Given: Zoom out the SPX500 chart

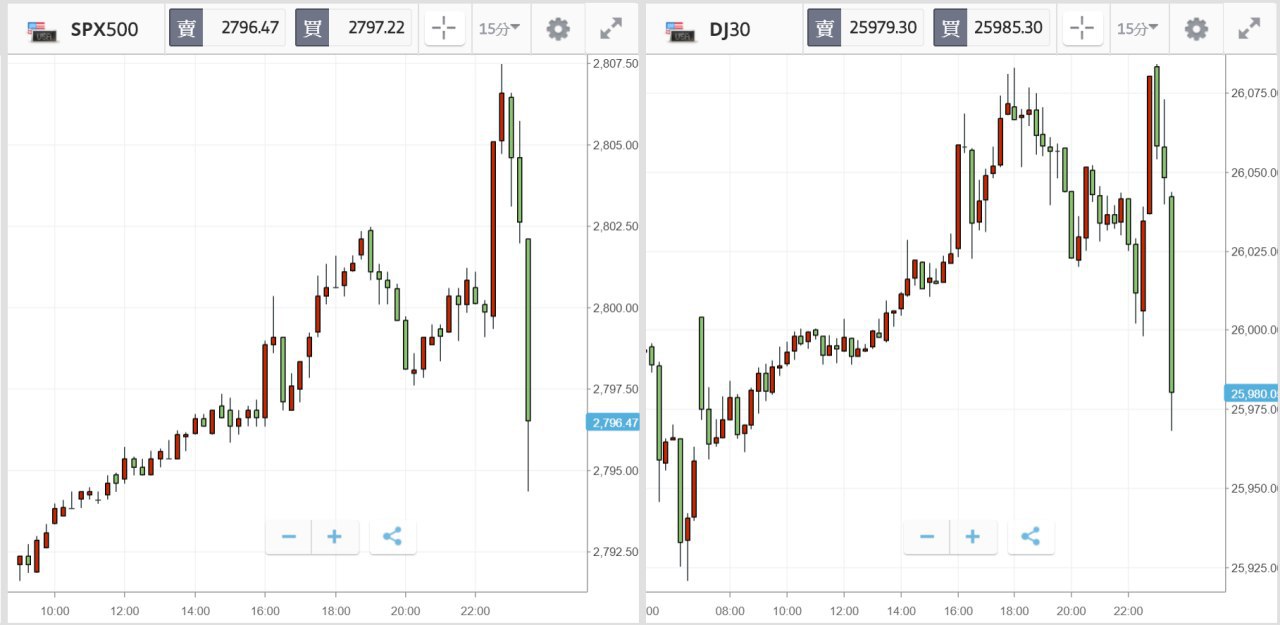Looking at the screenshot, I should (x=289, y=537).
